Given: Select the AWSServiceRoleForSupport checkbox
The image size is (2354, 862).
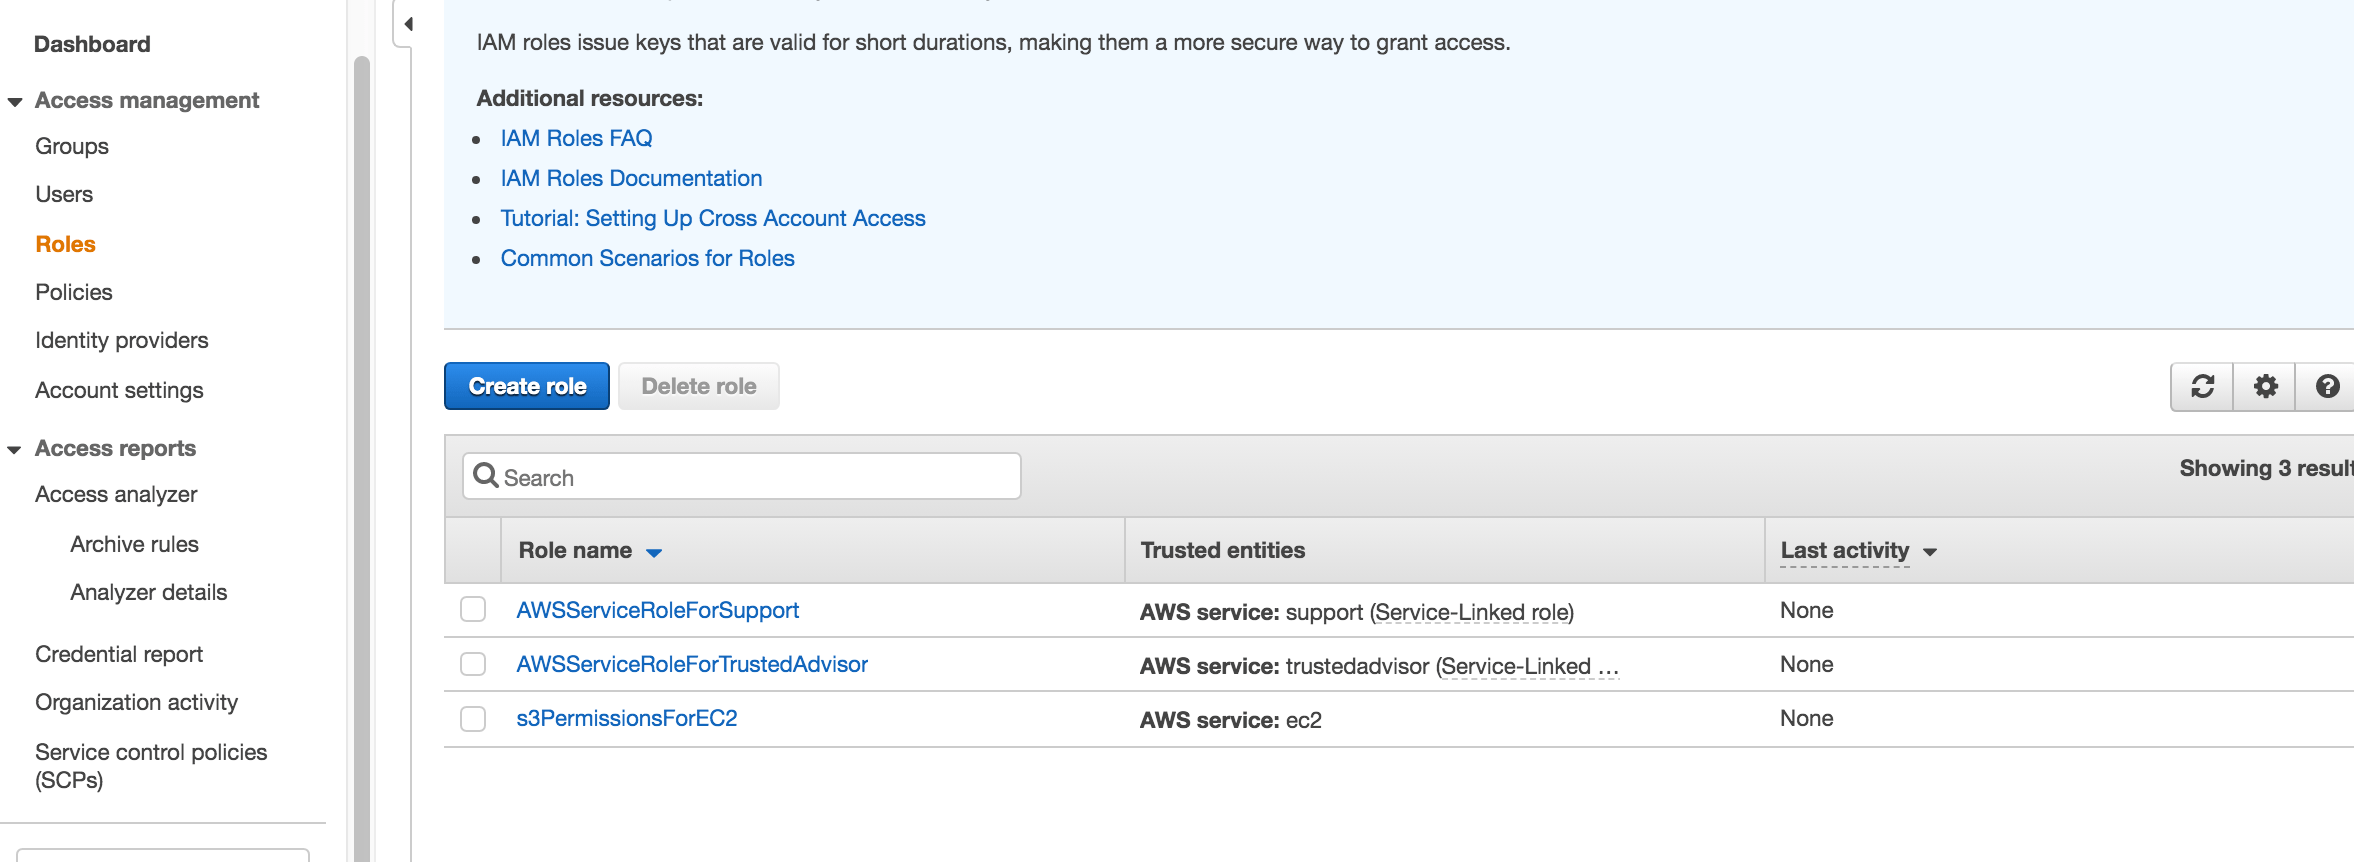Looking at the screenshot, I should point(473,610).
